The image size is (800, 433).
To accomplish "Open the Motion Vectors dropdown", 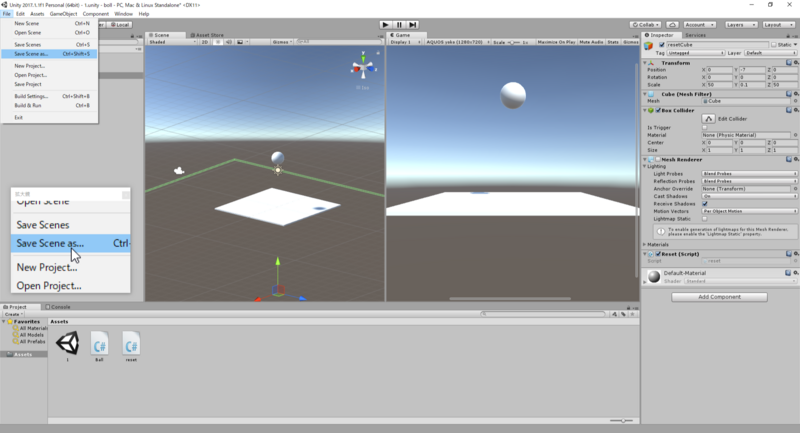I will point(749,211).
